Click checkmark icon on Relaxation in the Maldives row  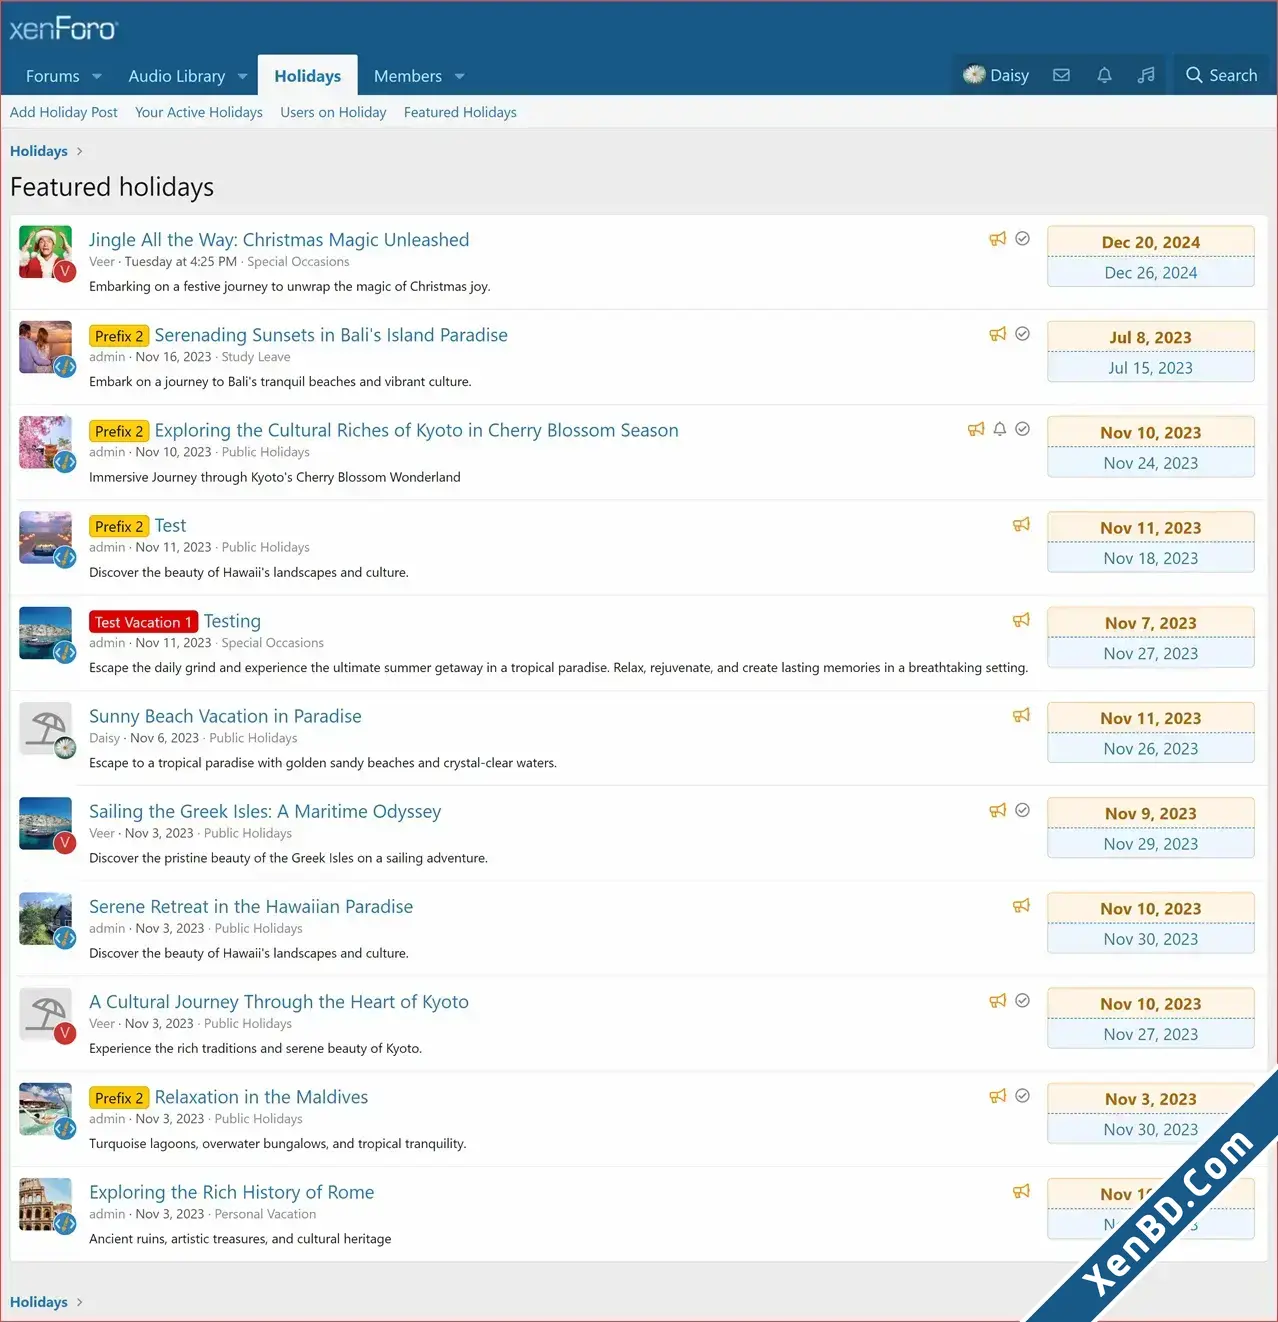(x=1022, y=1096)
